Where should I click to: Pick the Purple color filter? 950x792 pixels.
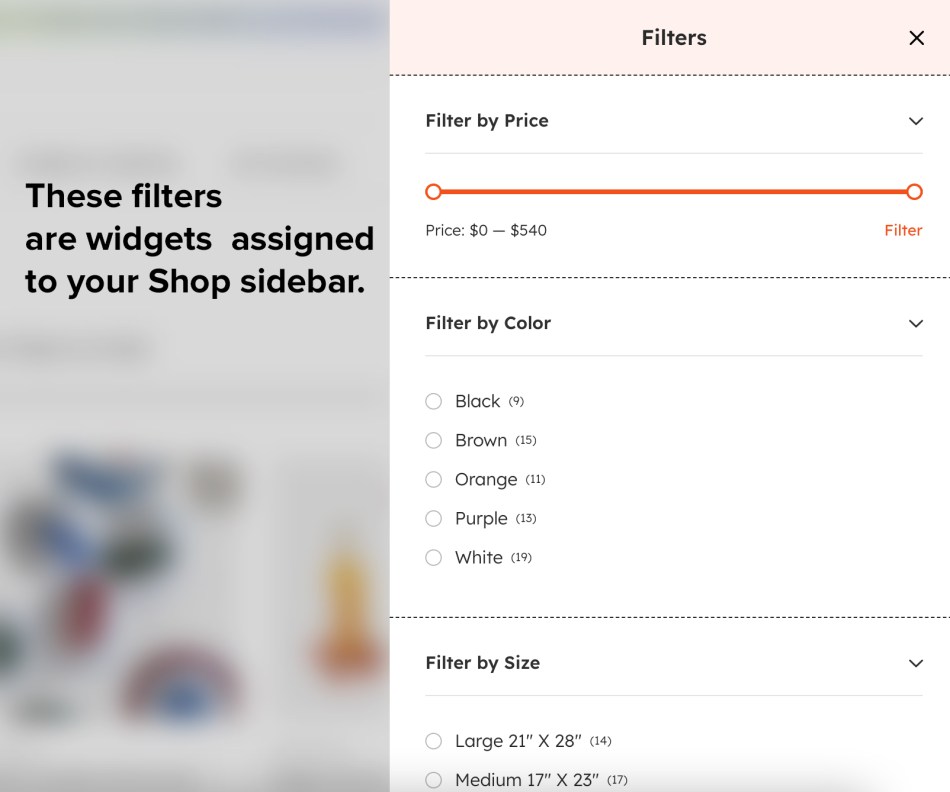(x=433, y=519)
